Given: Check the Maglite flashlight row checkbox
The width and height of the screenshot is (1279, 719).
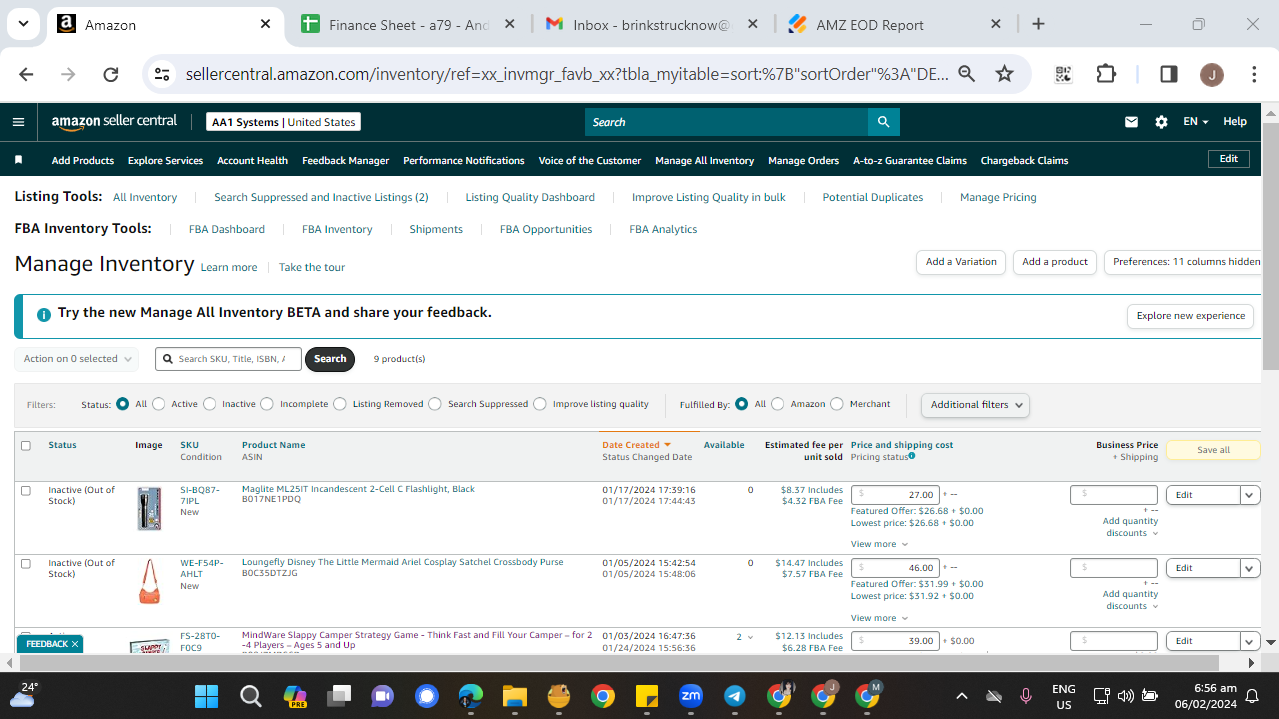Looking at the screenshot, I should tap(26, 491).
